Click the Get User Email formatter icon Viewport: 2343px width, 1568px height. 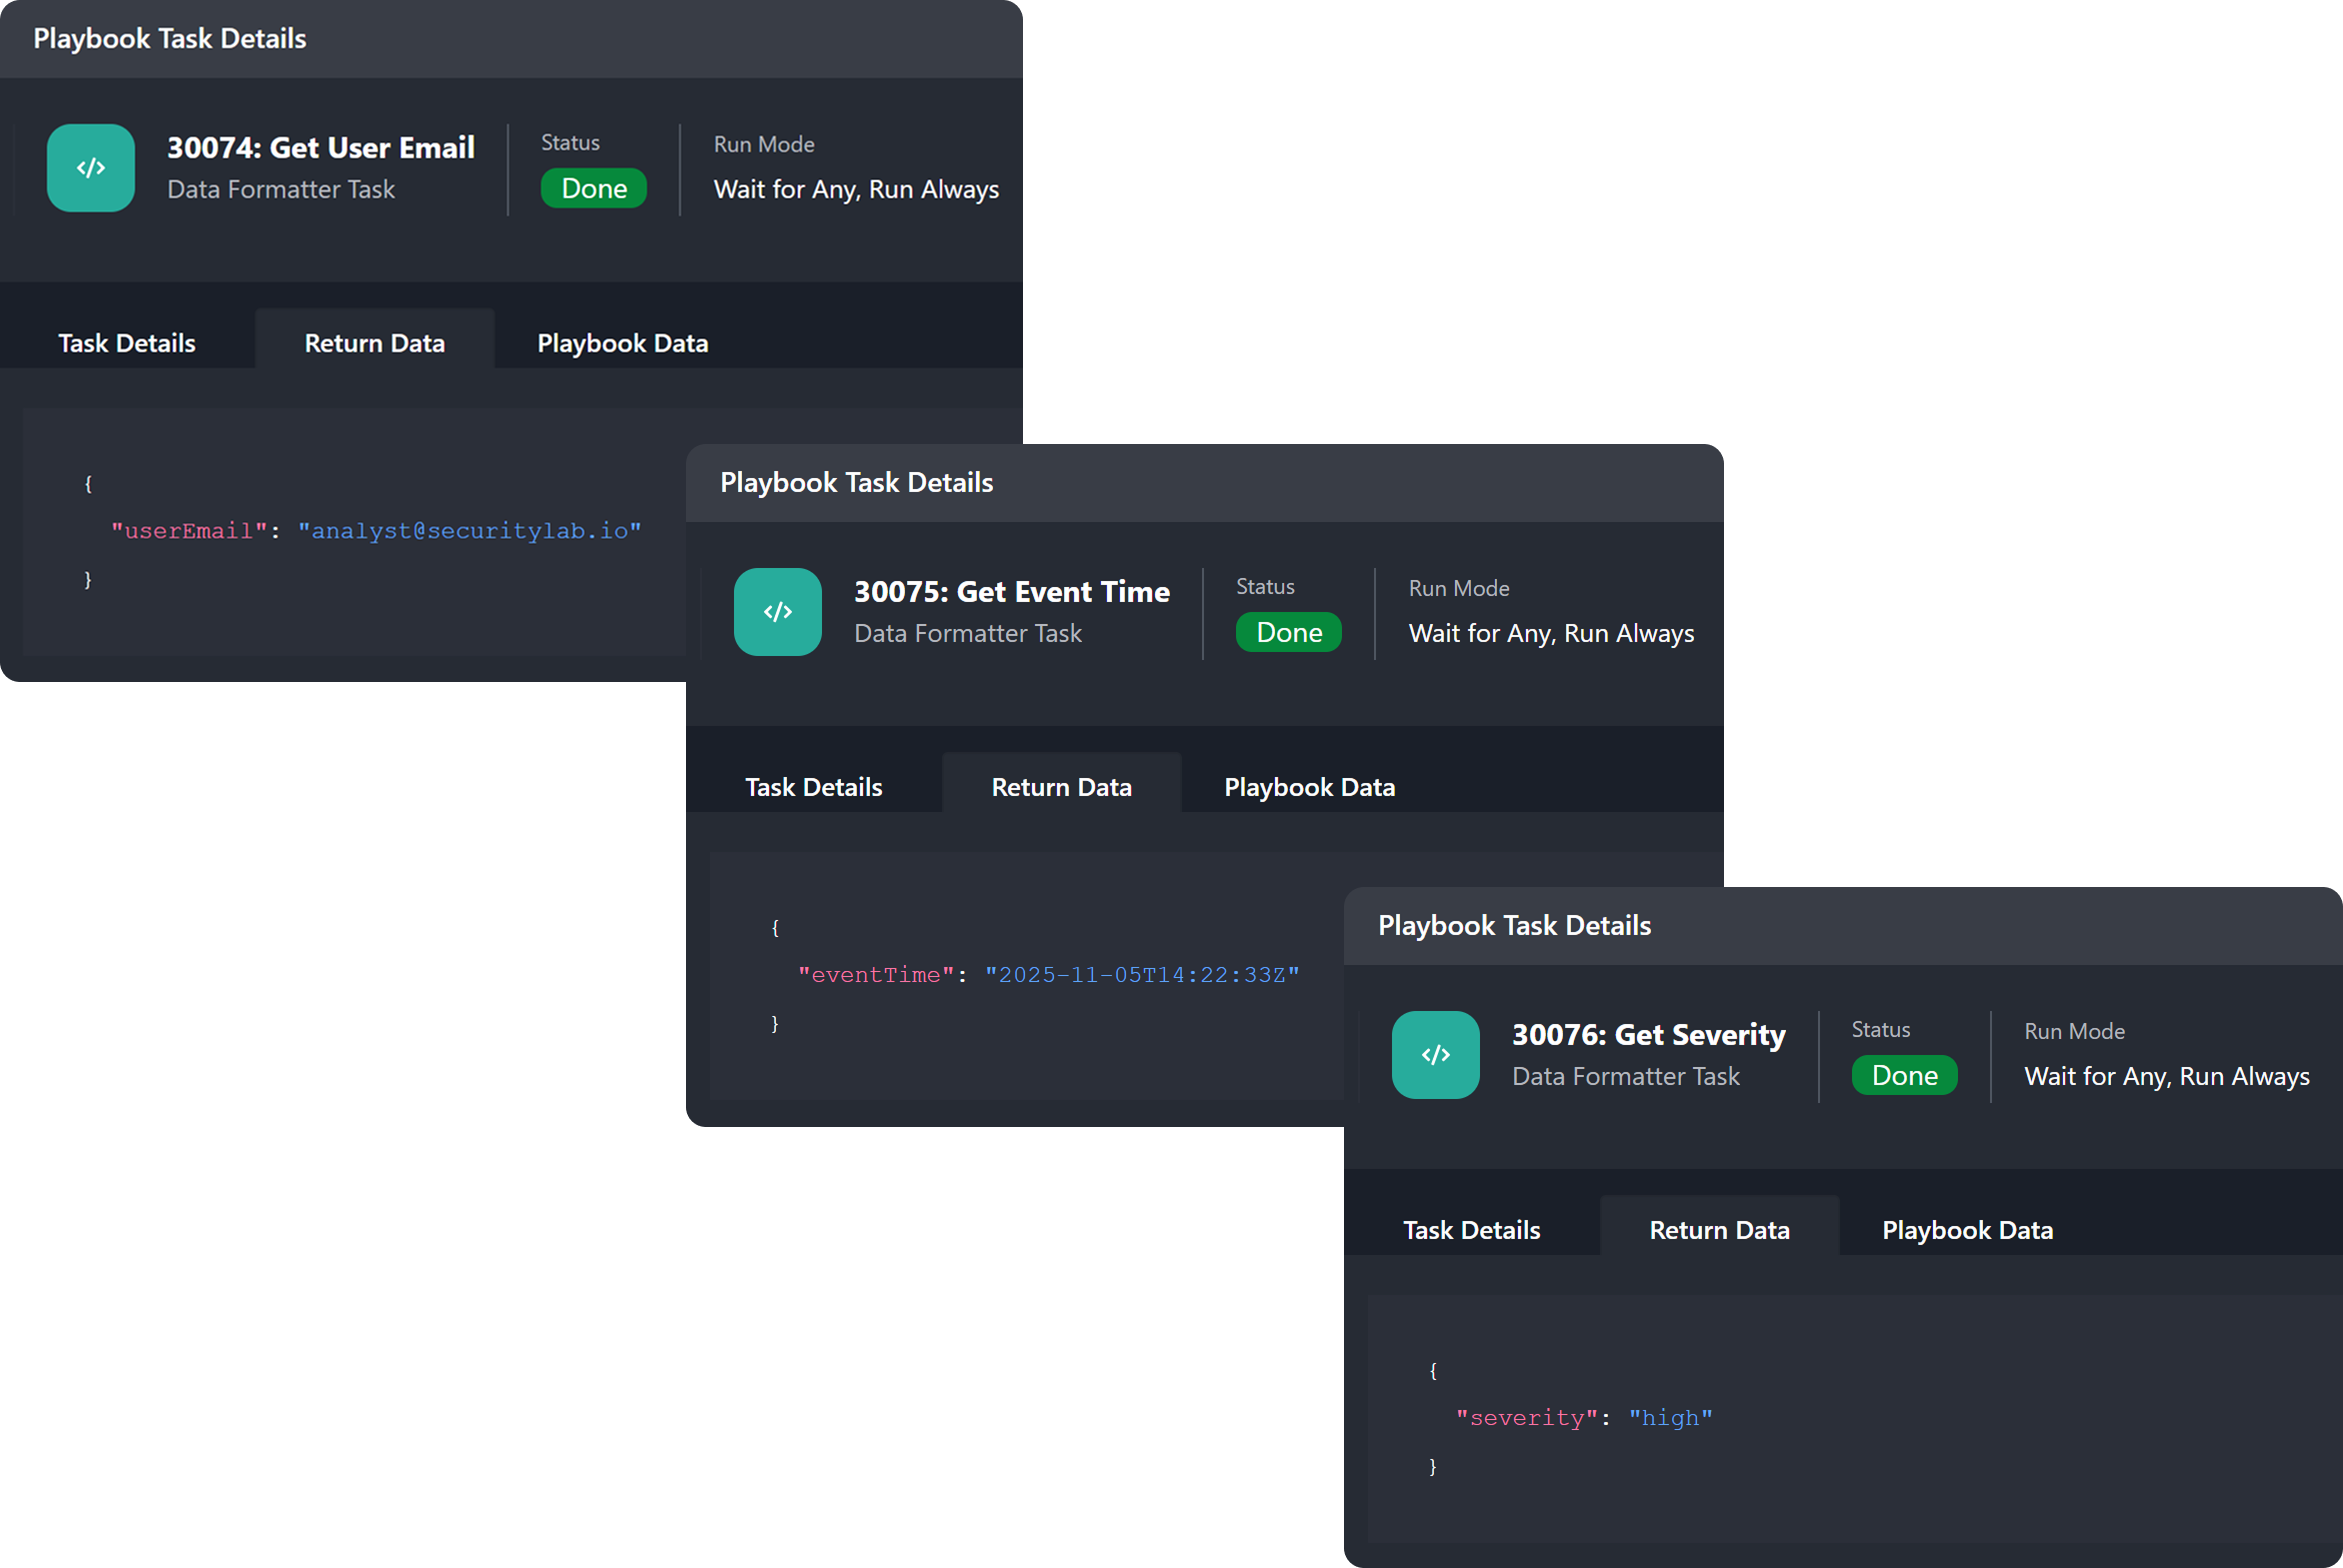pyautogui.click(x=91, y=168)
